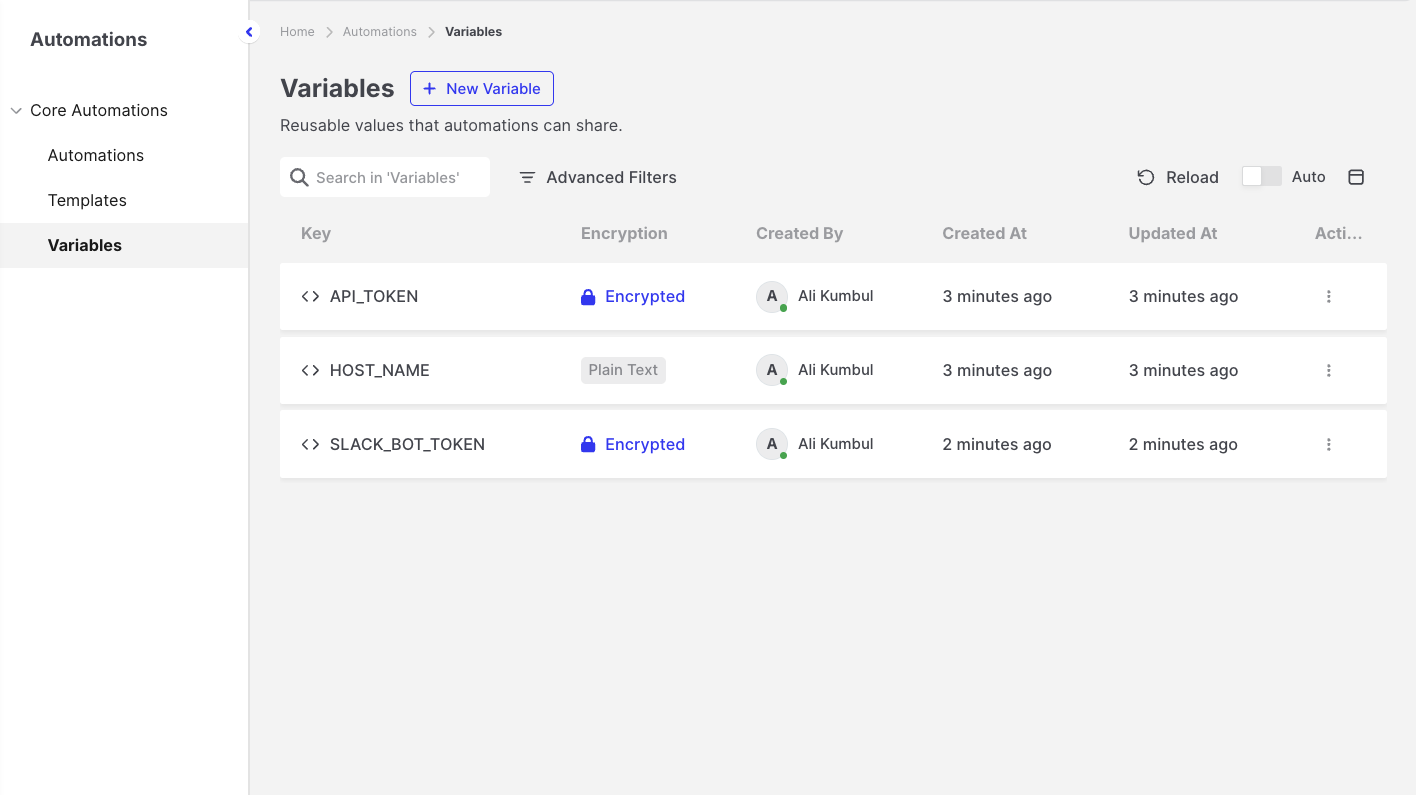Open the HOST_NAME variable
Screen dimensions: 1416x795
coord(380,370)
